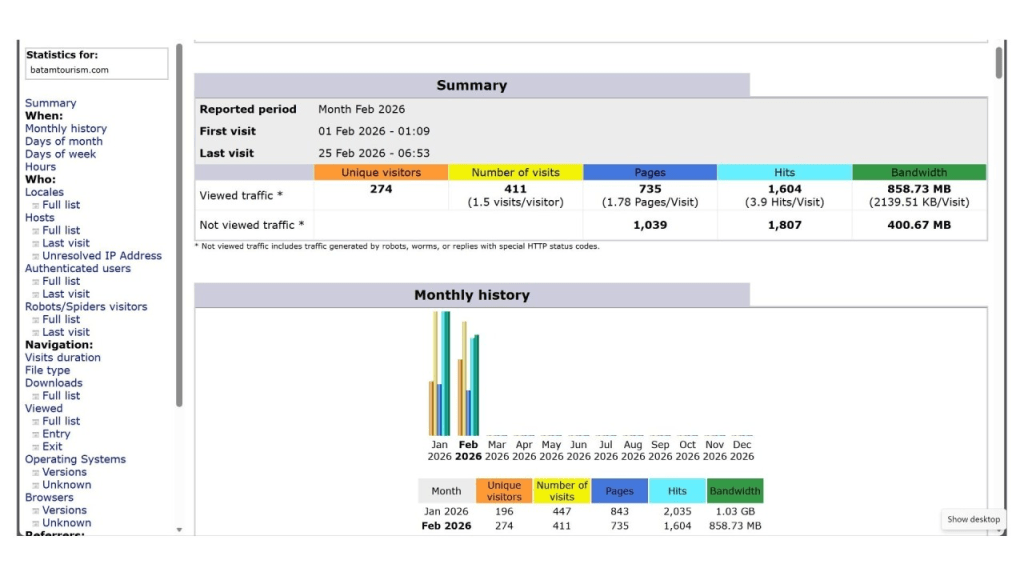
Task: Select the File type link
Action: [x=47, y=370]
